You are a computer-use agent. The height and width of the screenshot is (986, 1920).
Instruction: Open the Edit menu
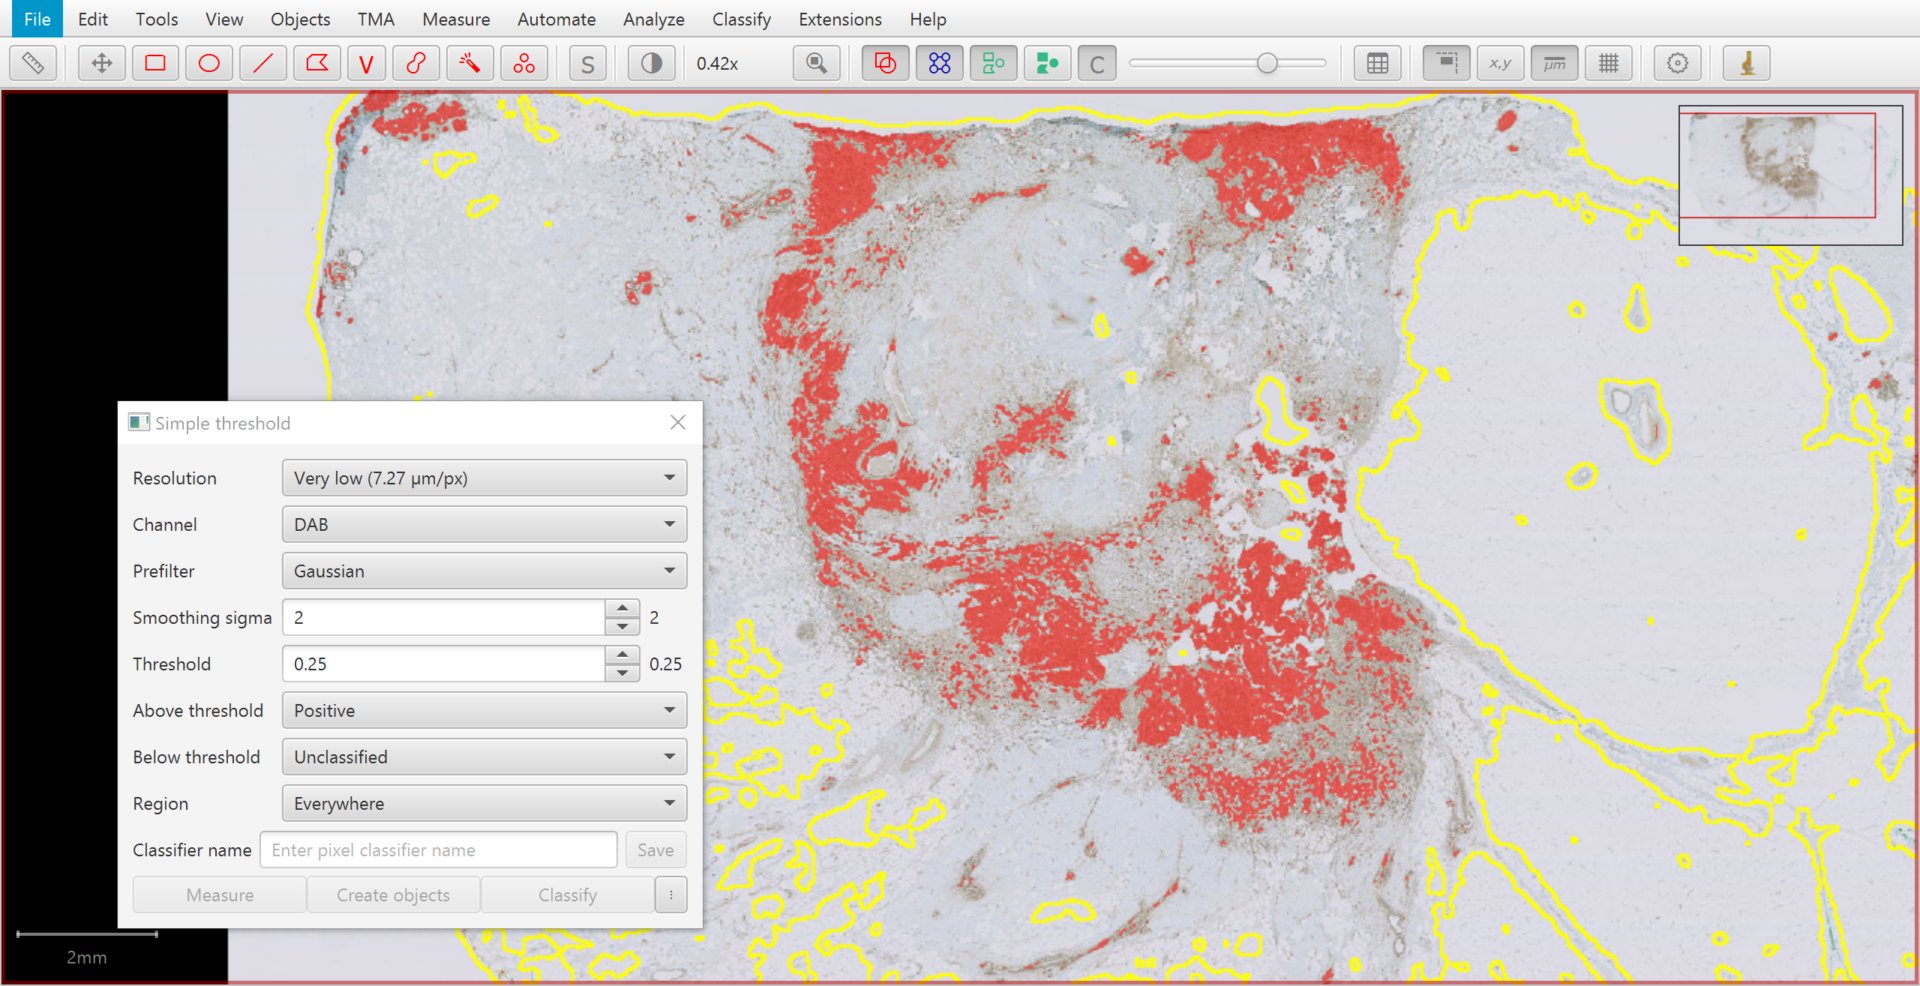pyautogui.click(x=93, y=19)
